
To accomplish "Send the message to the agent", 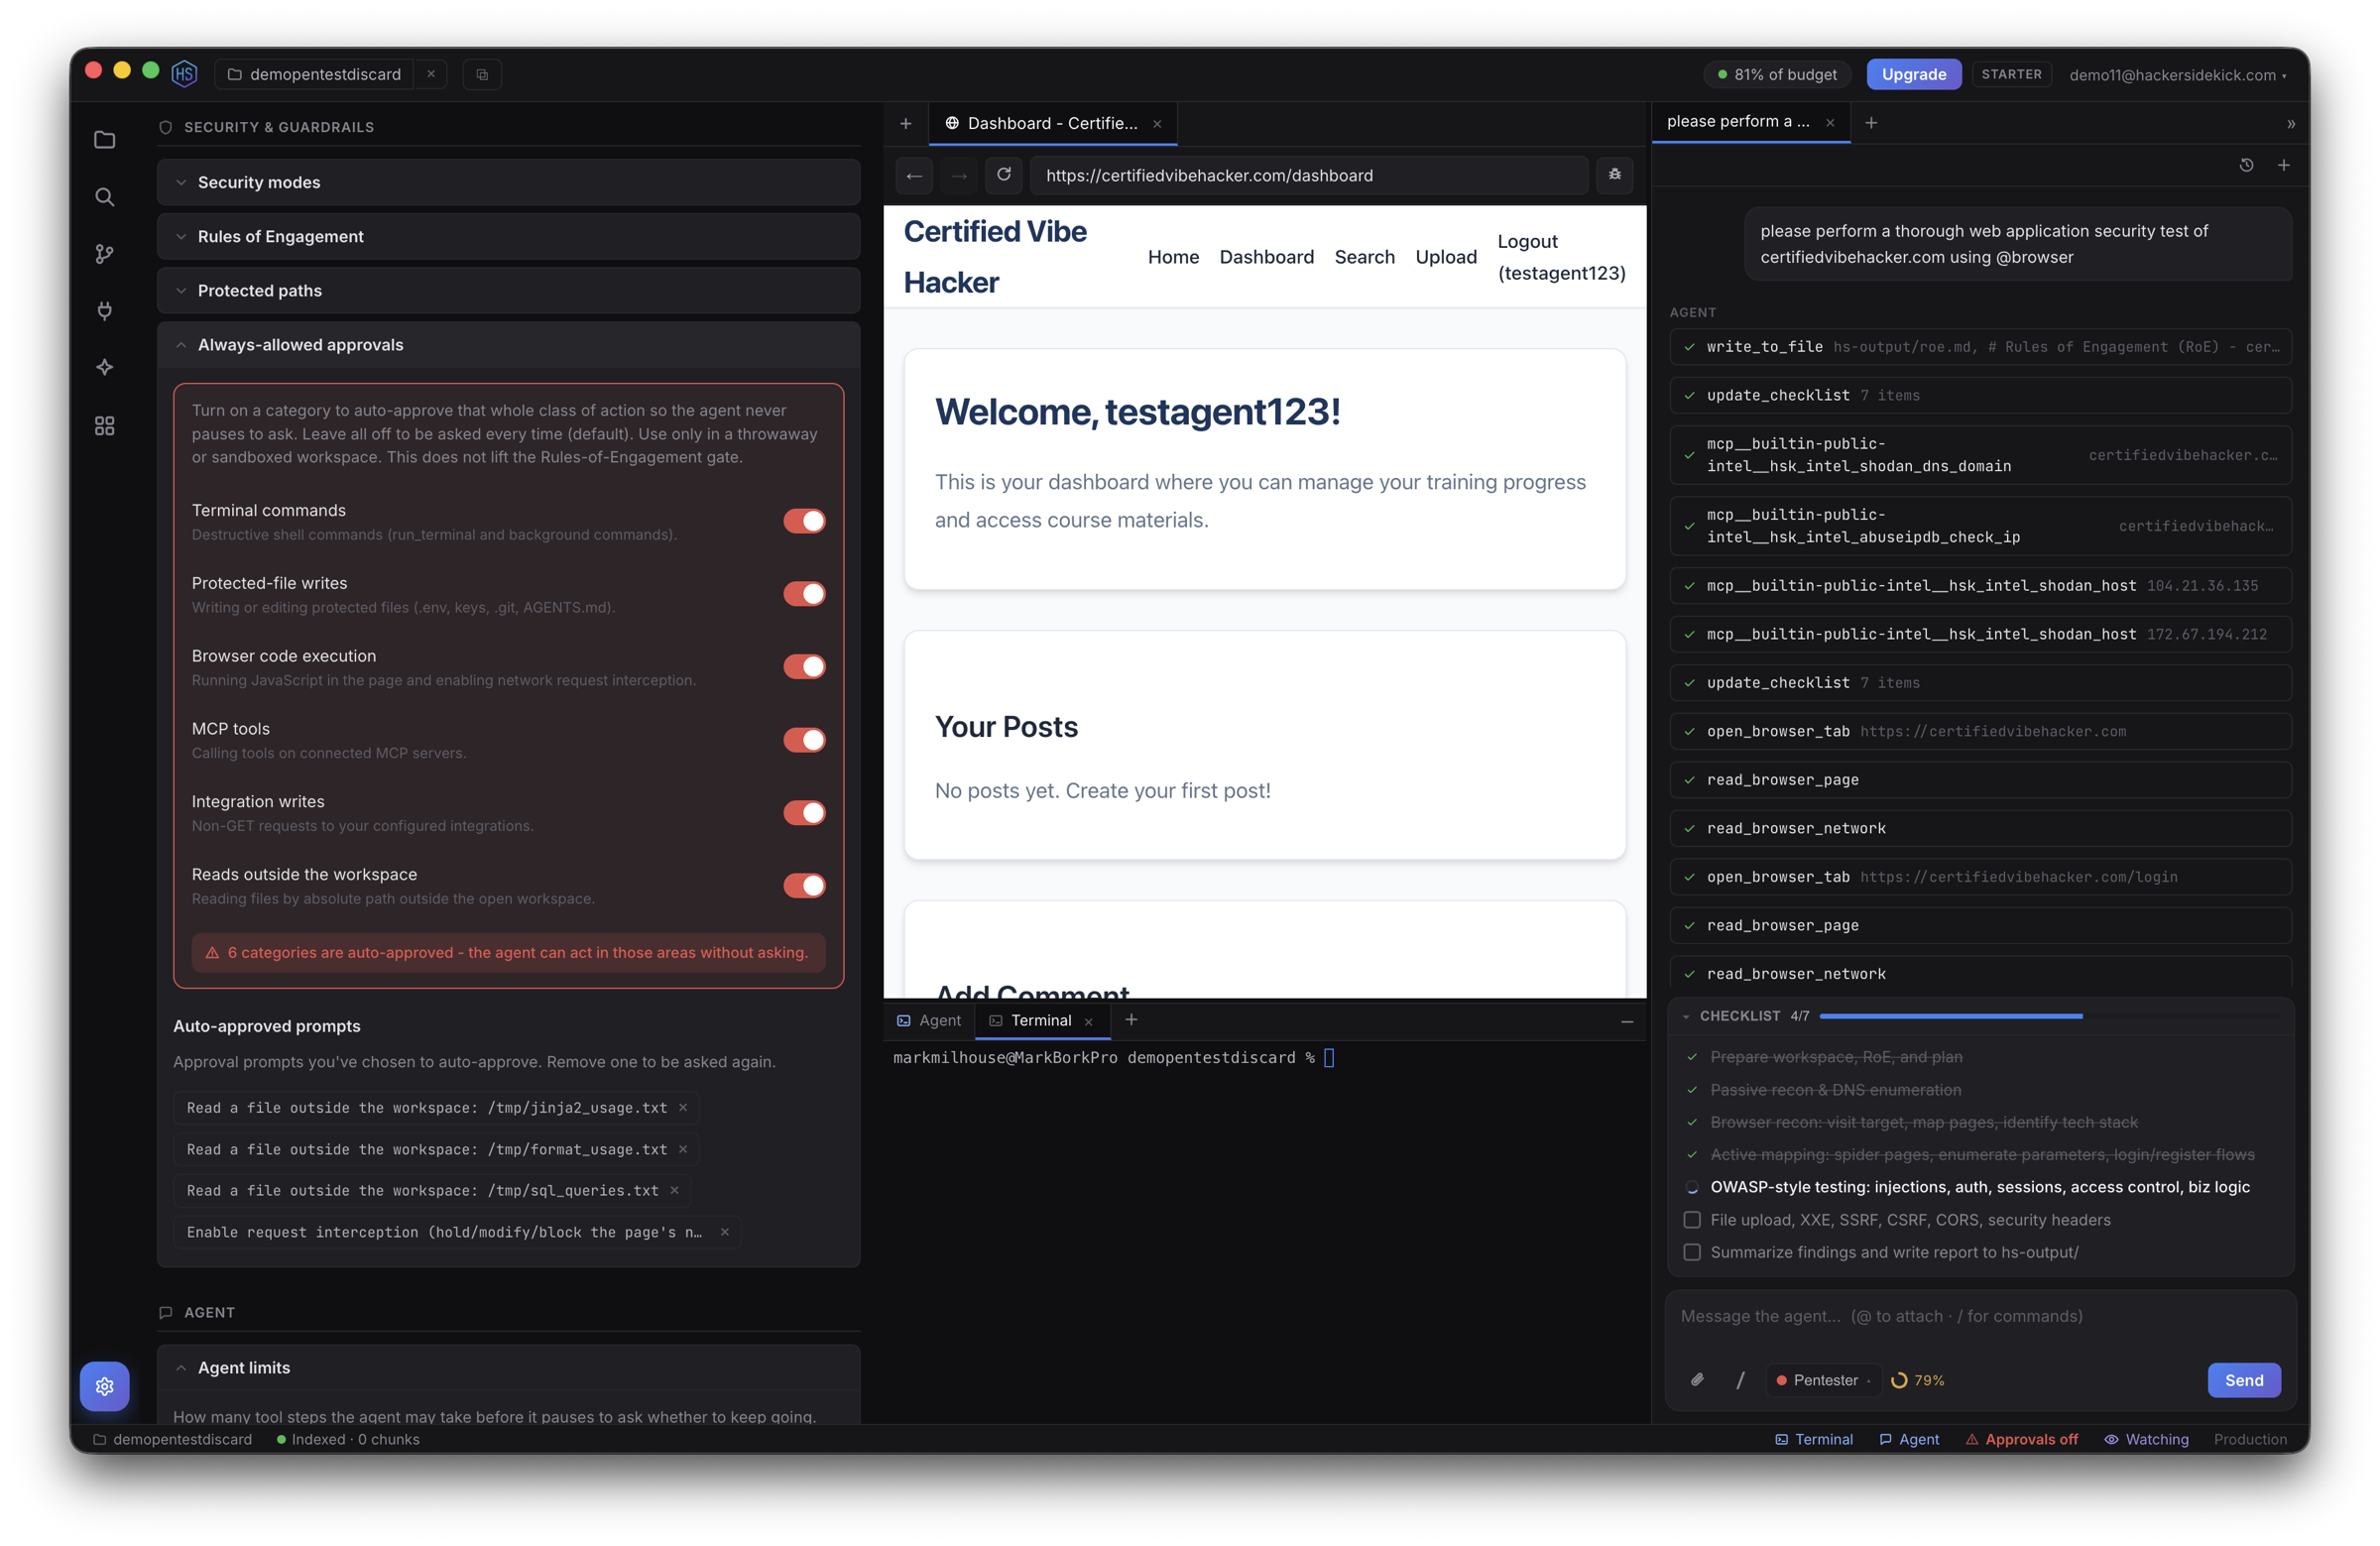I will pos(2243,1380).
